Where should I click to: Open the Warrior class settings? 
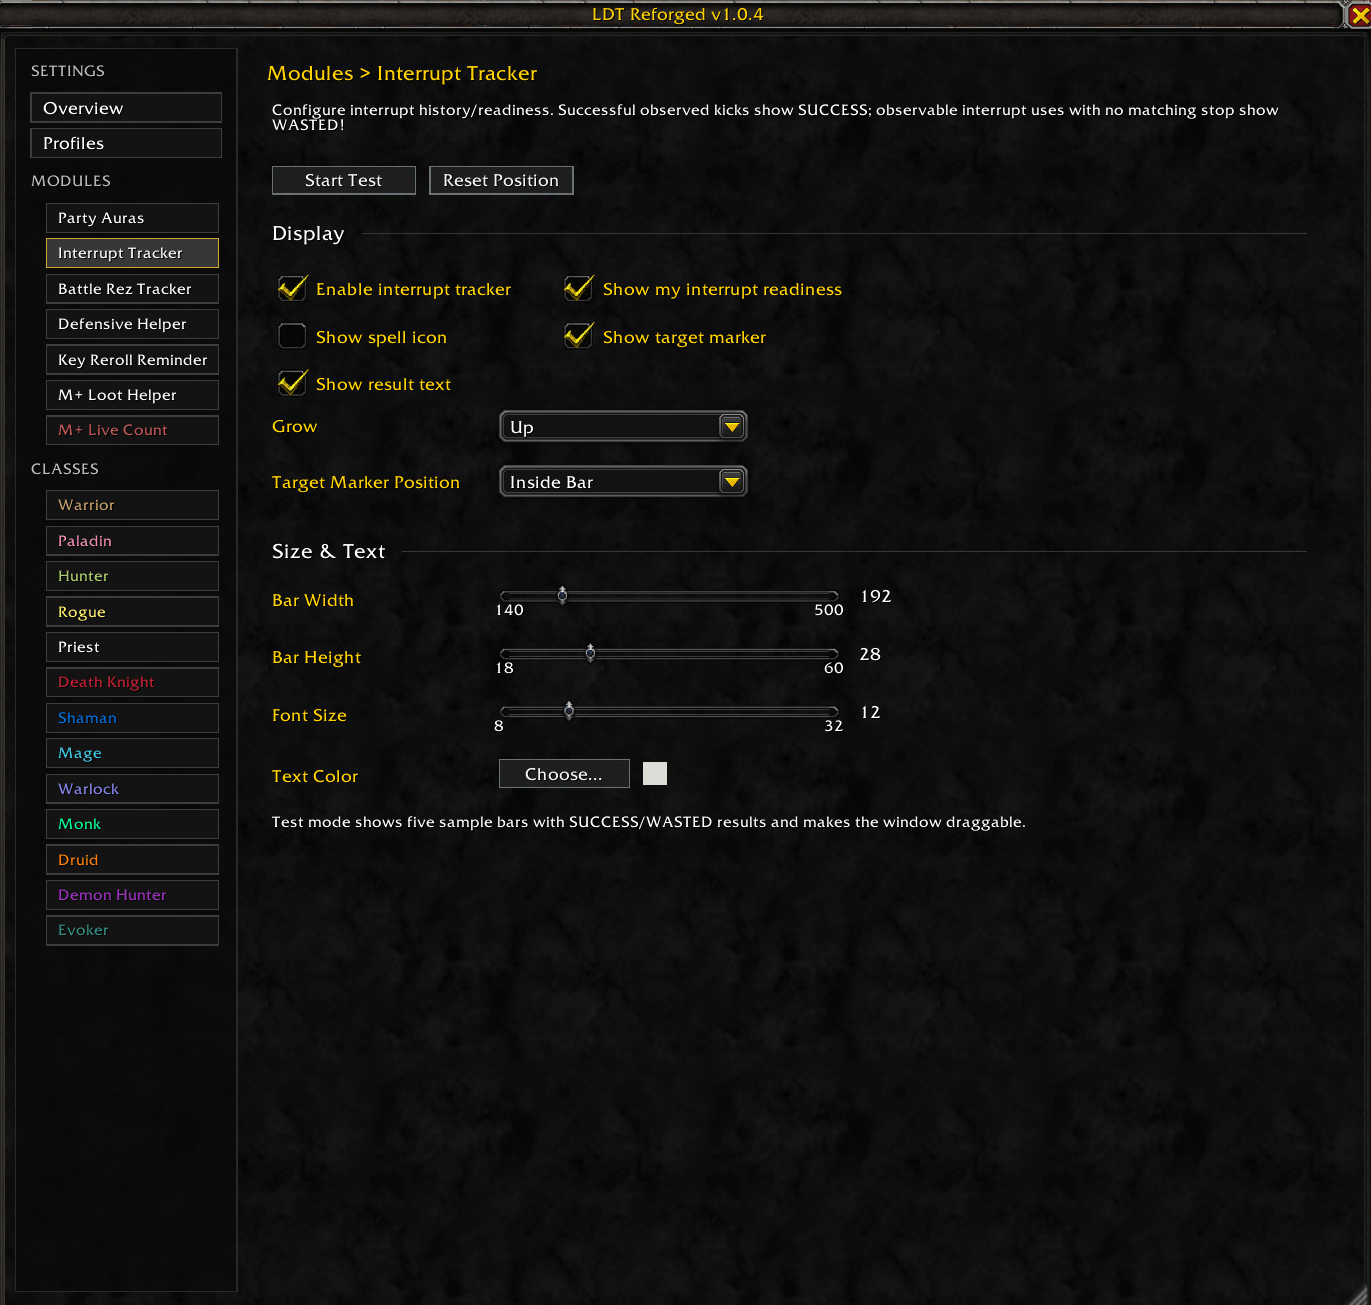click(132, 505)
